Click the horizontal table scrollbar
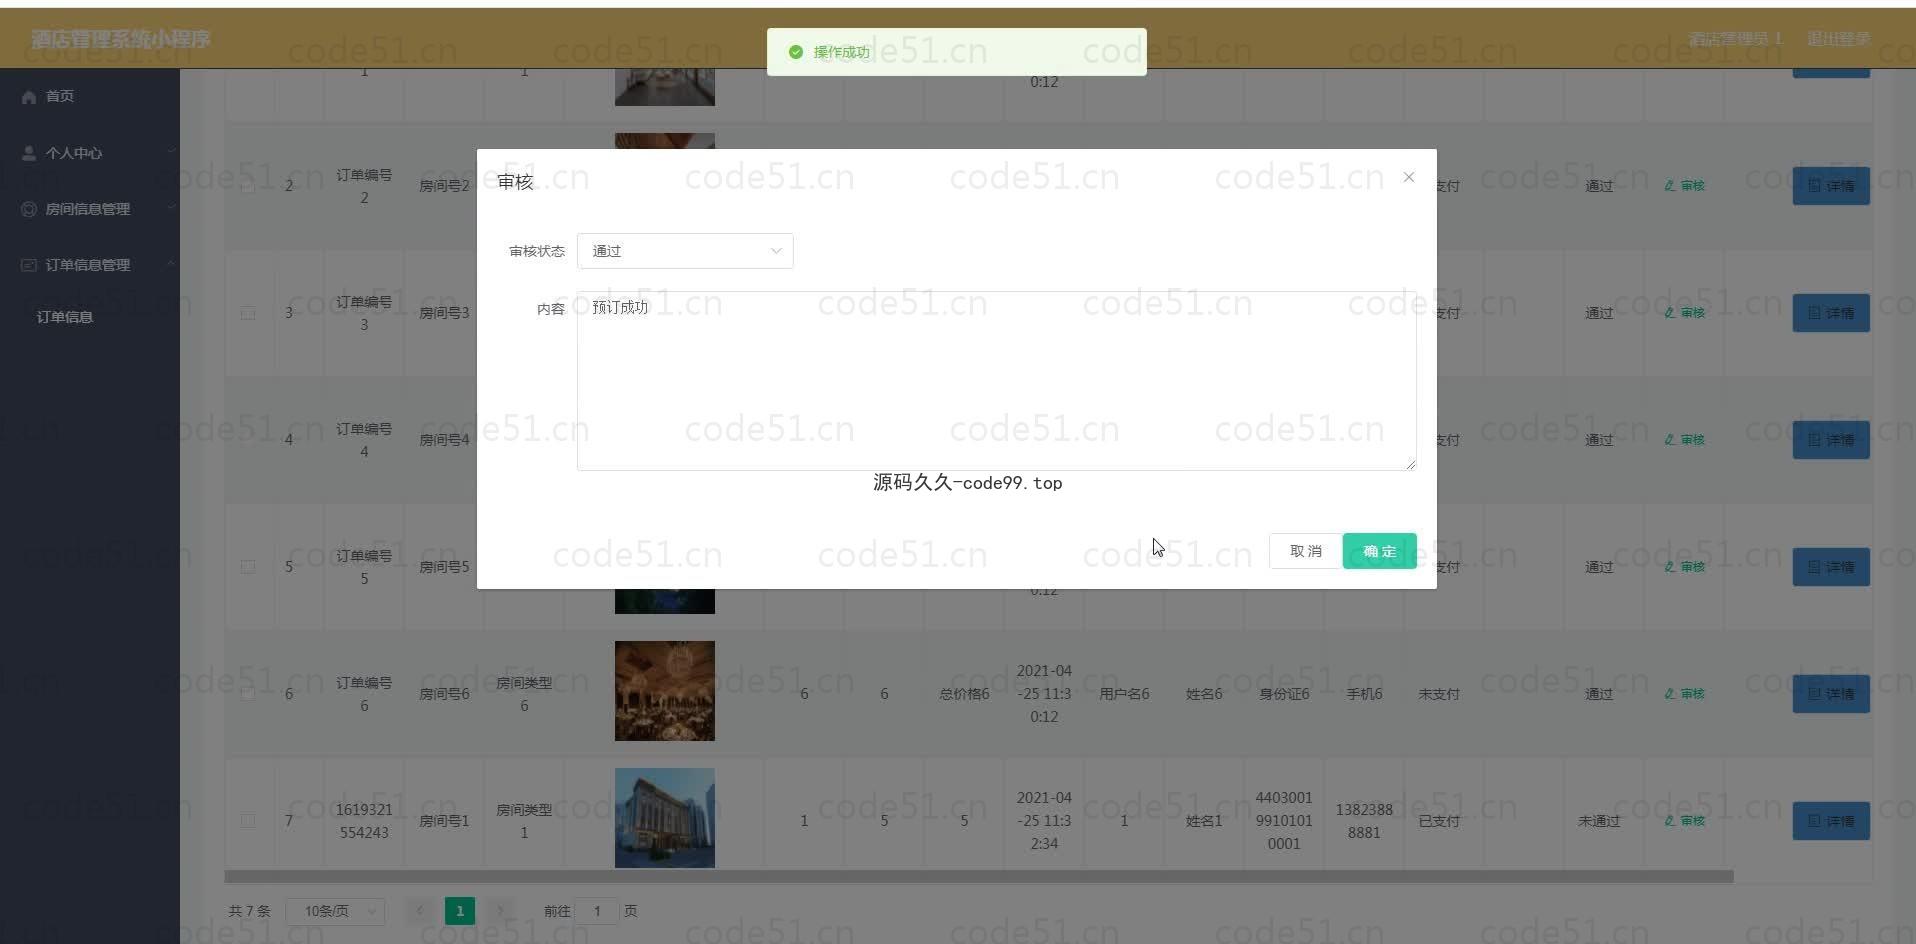The image size is (1916, 944). 978,877
